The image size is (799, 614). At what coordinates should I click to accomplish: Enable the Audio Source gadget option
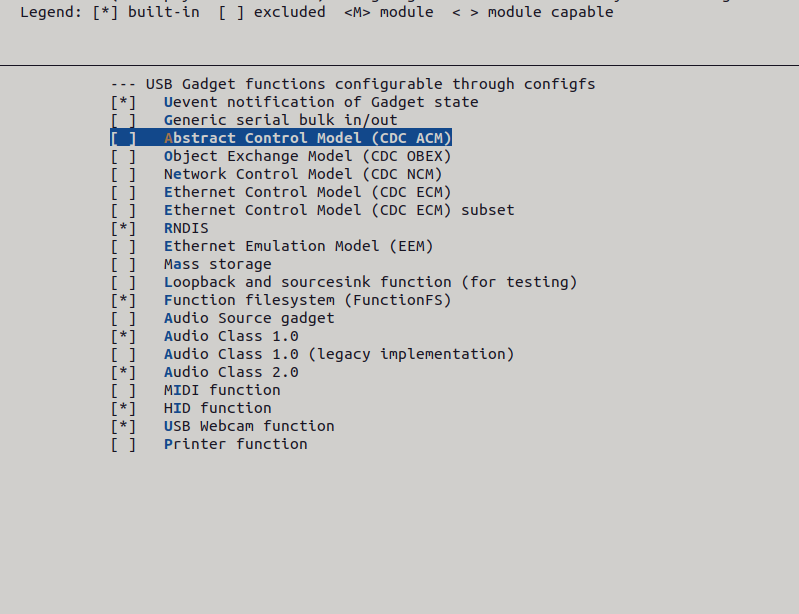(x=123, y=318)
